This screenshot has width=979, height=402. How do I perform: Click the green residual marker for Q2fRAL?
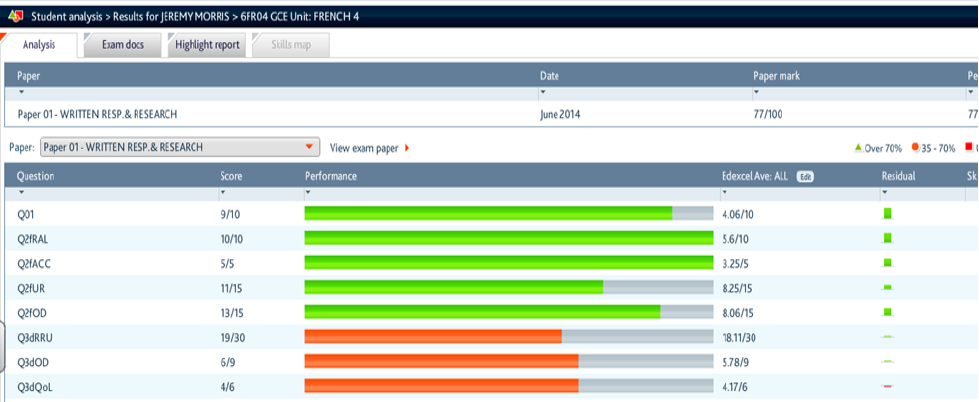tap(887, 238)
